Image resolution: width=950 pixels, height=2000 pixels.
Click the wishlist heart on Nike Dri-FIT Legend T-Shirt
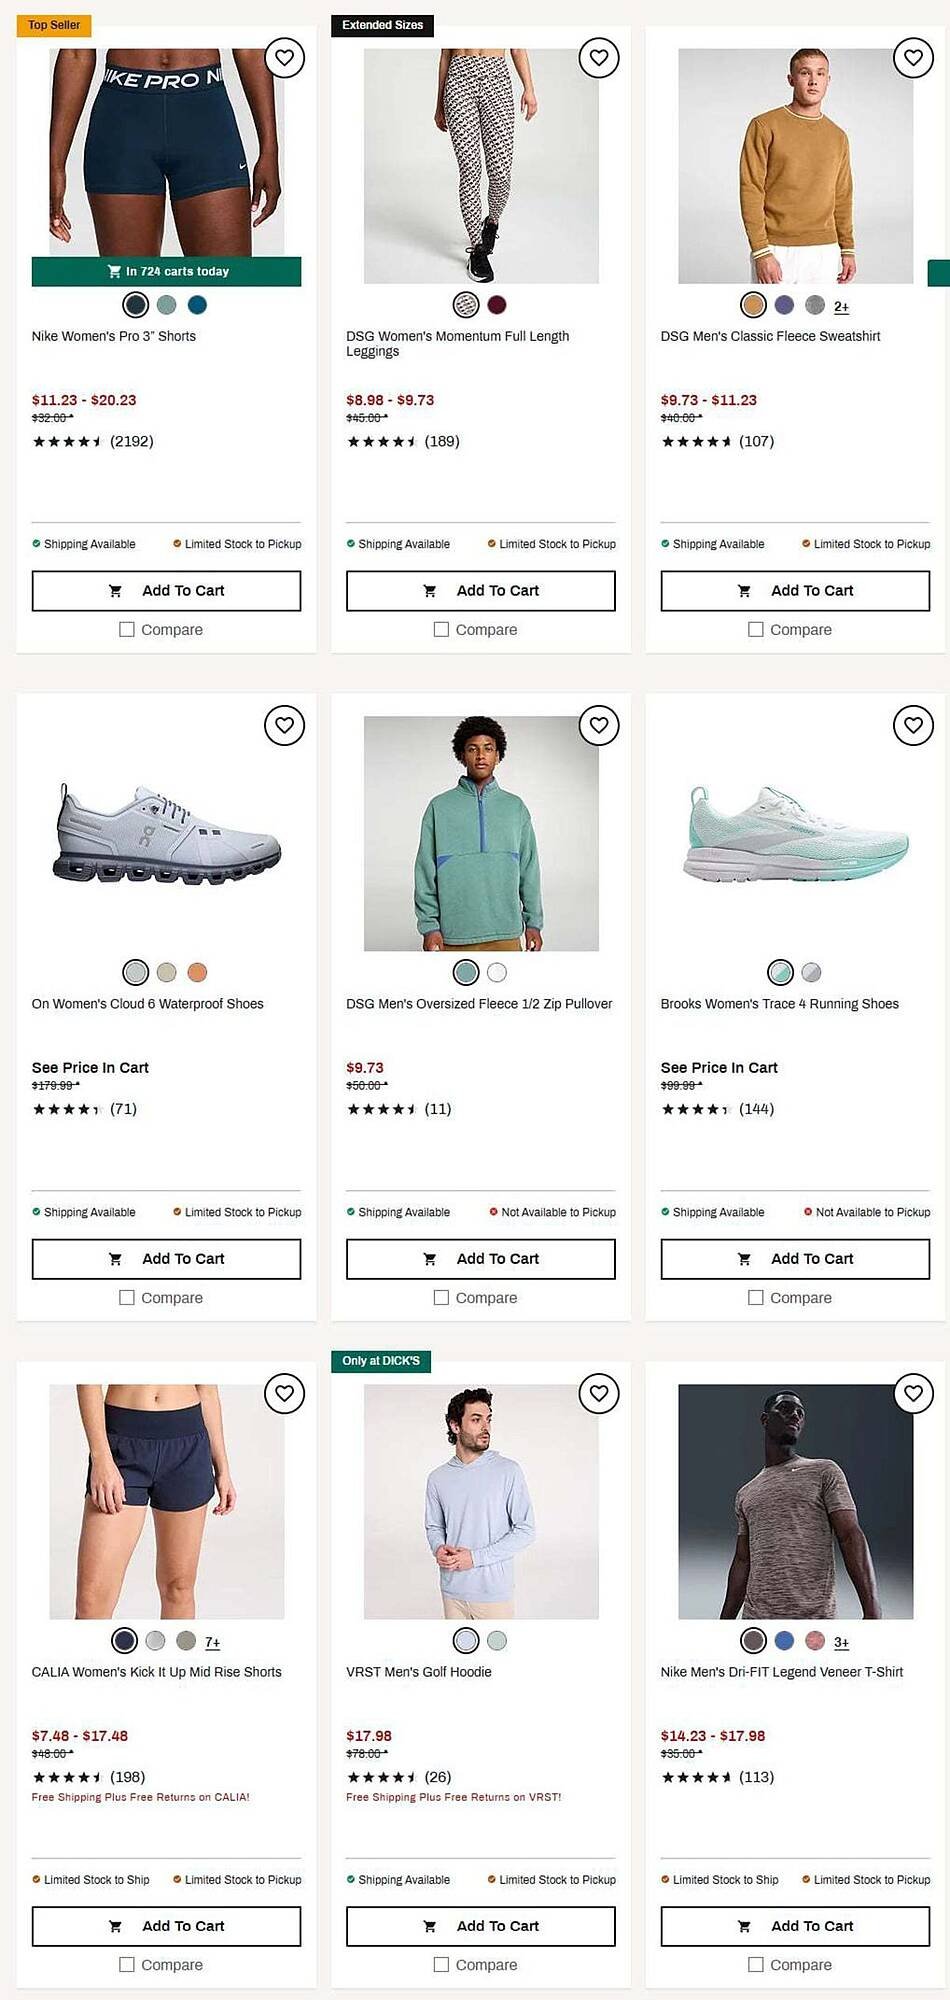pyautogui.click(x=913, y=1393)
